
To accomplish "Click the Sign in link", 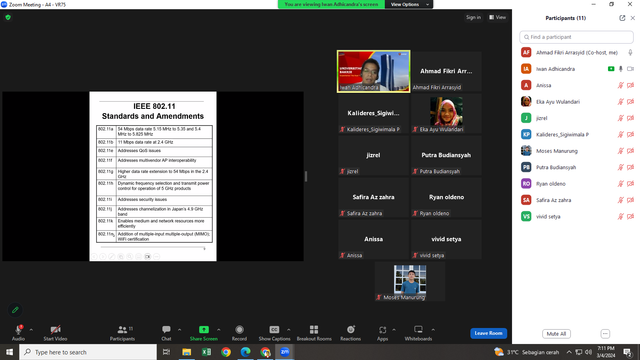I will tap(473, 17).
